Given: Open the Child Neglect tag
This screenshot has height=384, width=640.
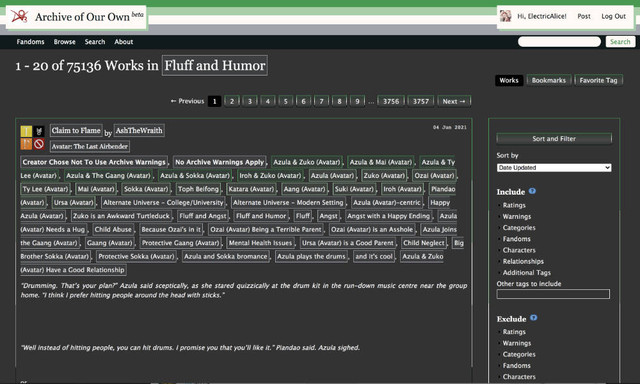Looking at the screenshot, I should (x=424, y=243).
